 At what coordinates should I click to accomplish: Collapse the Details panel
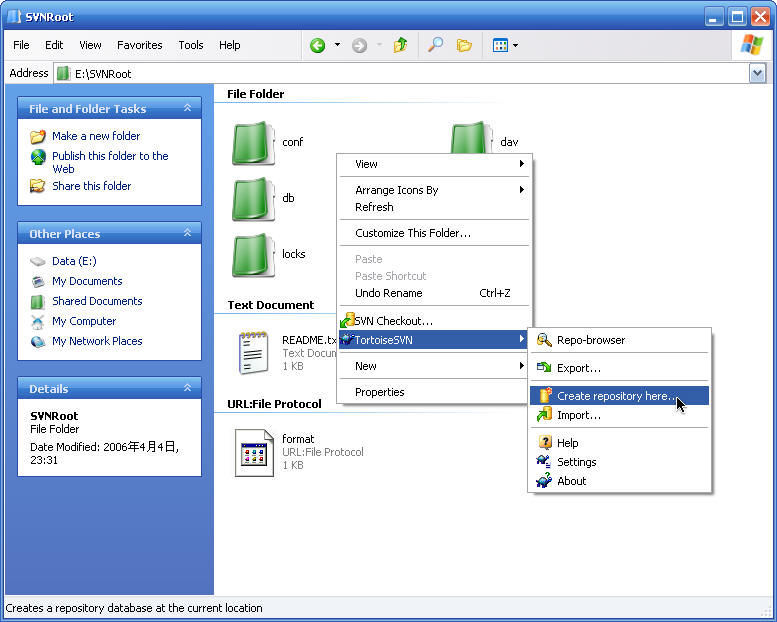[x=187, y=388]
